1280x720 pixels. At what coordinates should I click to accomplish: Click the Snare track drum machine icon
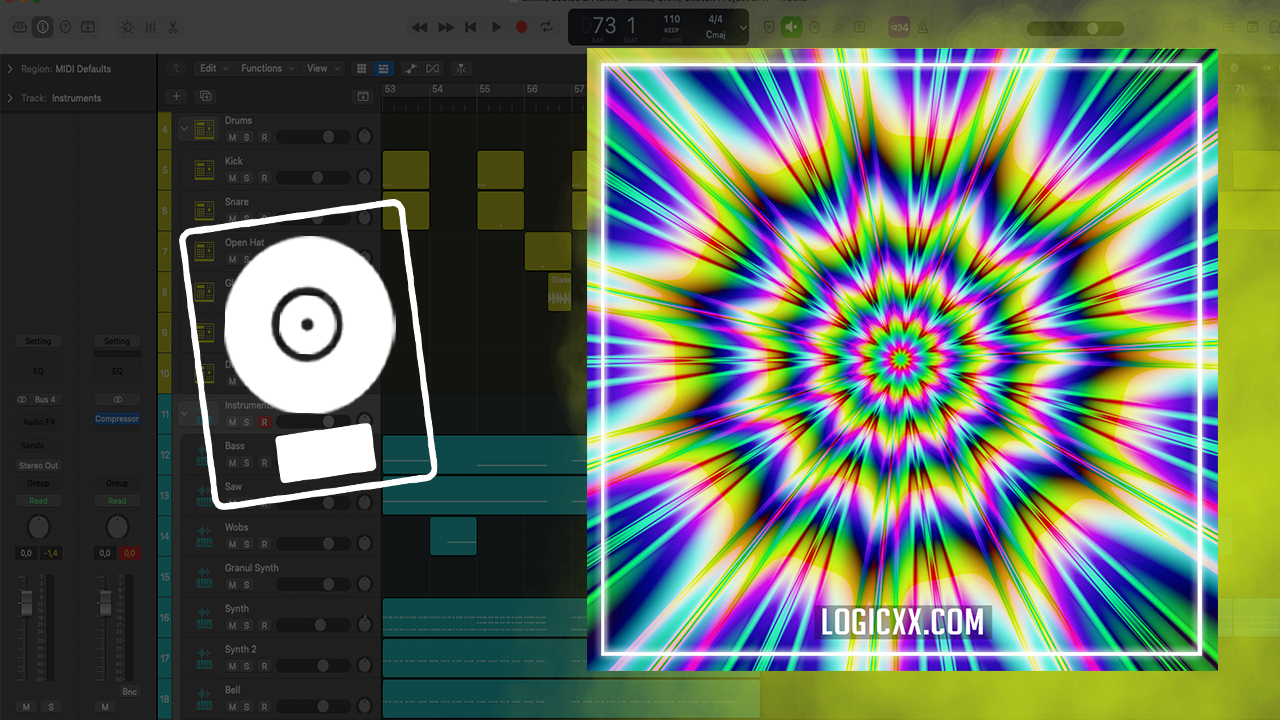point(204,211)
